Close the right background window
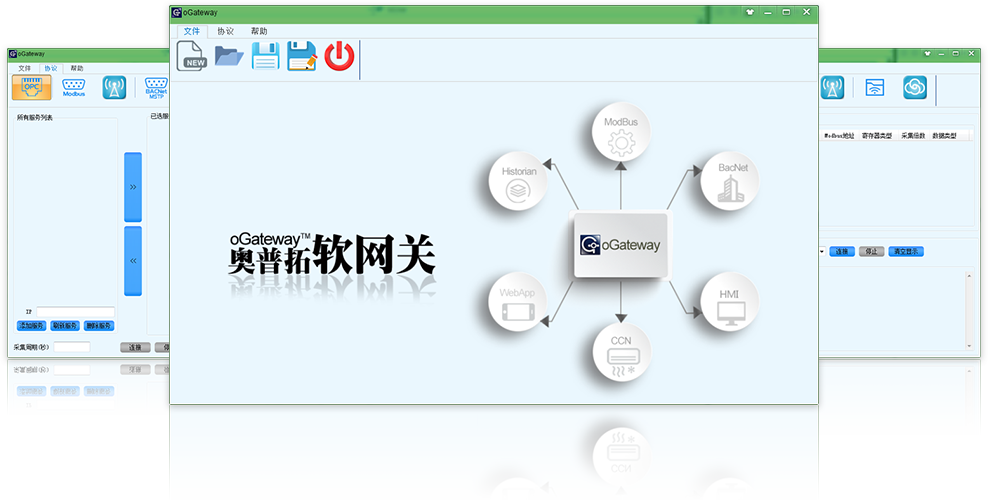The height and width of the screenshot is (500, 988). click(x=971, y=54)
